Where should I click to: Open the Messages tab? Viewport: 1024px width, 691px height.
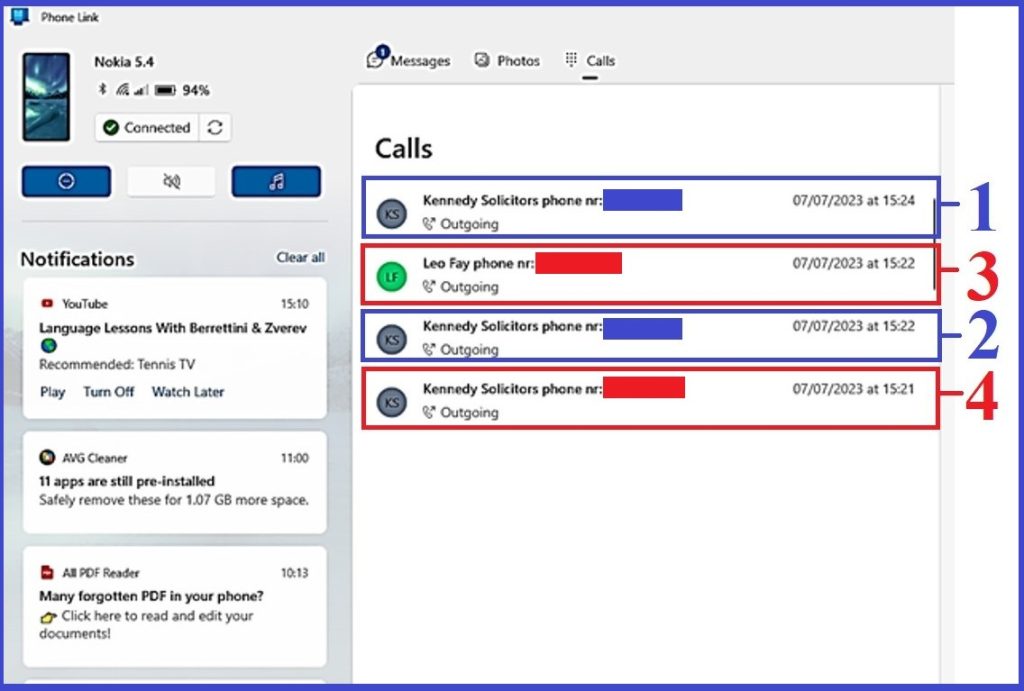409,61
